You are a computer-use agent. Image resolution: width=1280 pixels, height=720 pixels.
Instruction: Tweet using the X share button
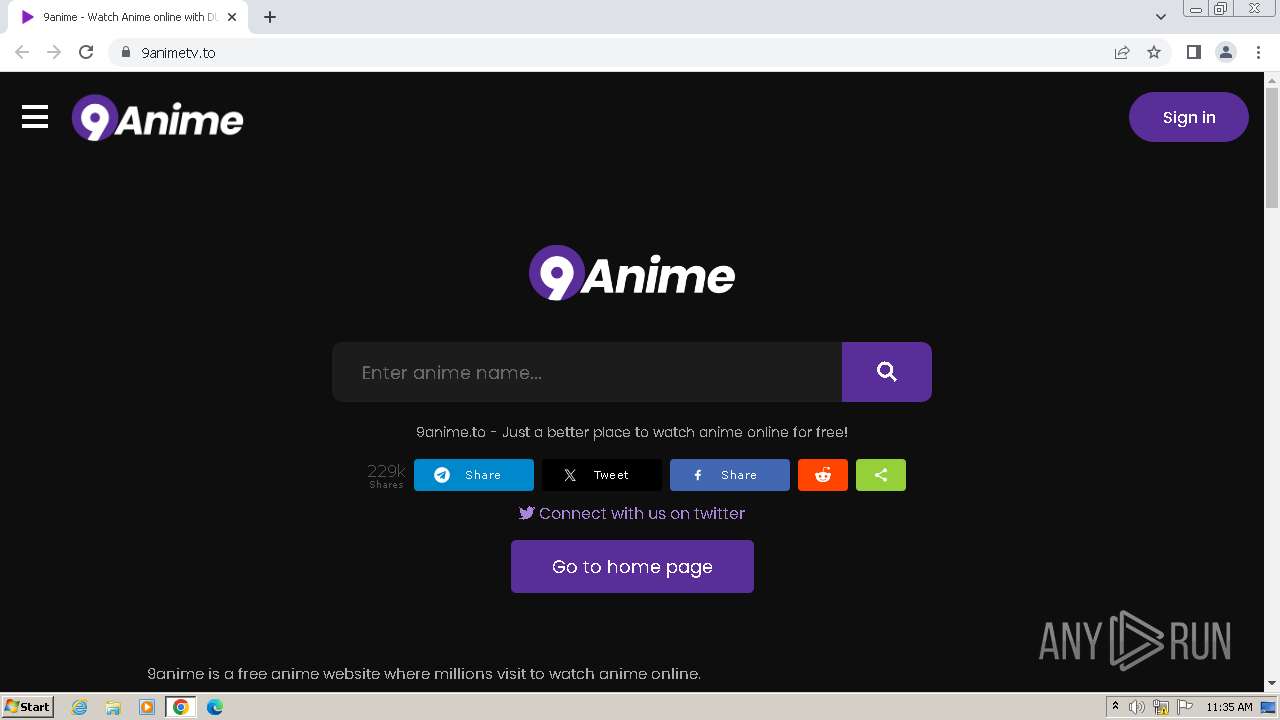pyautogui.click(x=602, y=475)
